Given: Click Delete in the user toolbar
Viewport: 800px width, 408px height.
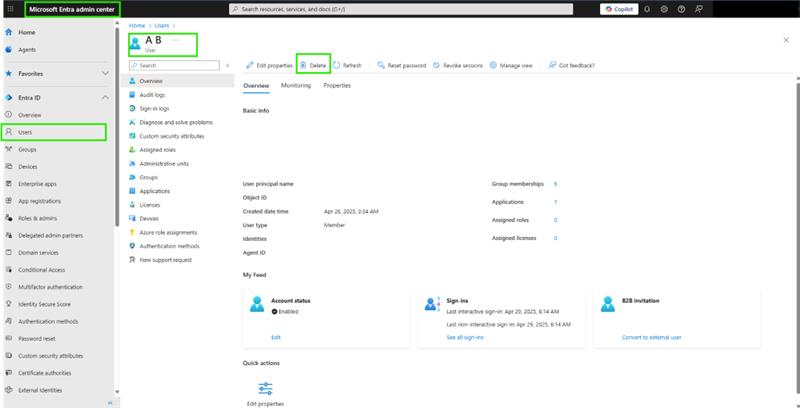Looking at the screenshot, I should click(313, 65).
